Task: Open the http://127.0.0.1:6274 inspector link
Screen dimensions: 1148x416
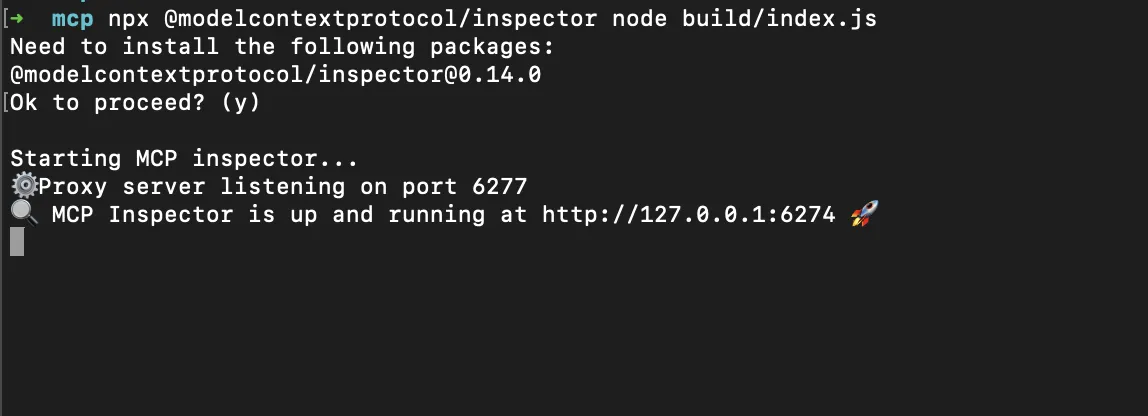Action: 688,215
